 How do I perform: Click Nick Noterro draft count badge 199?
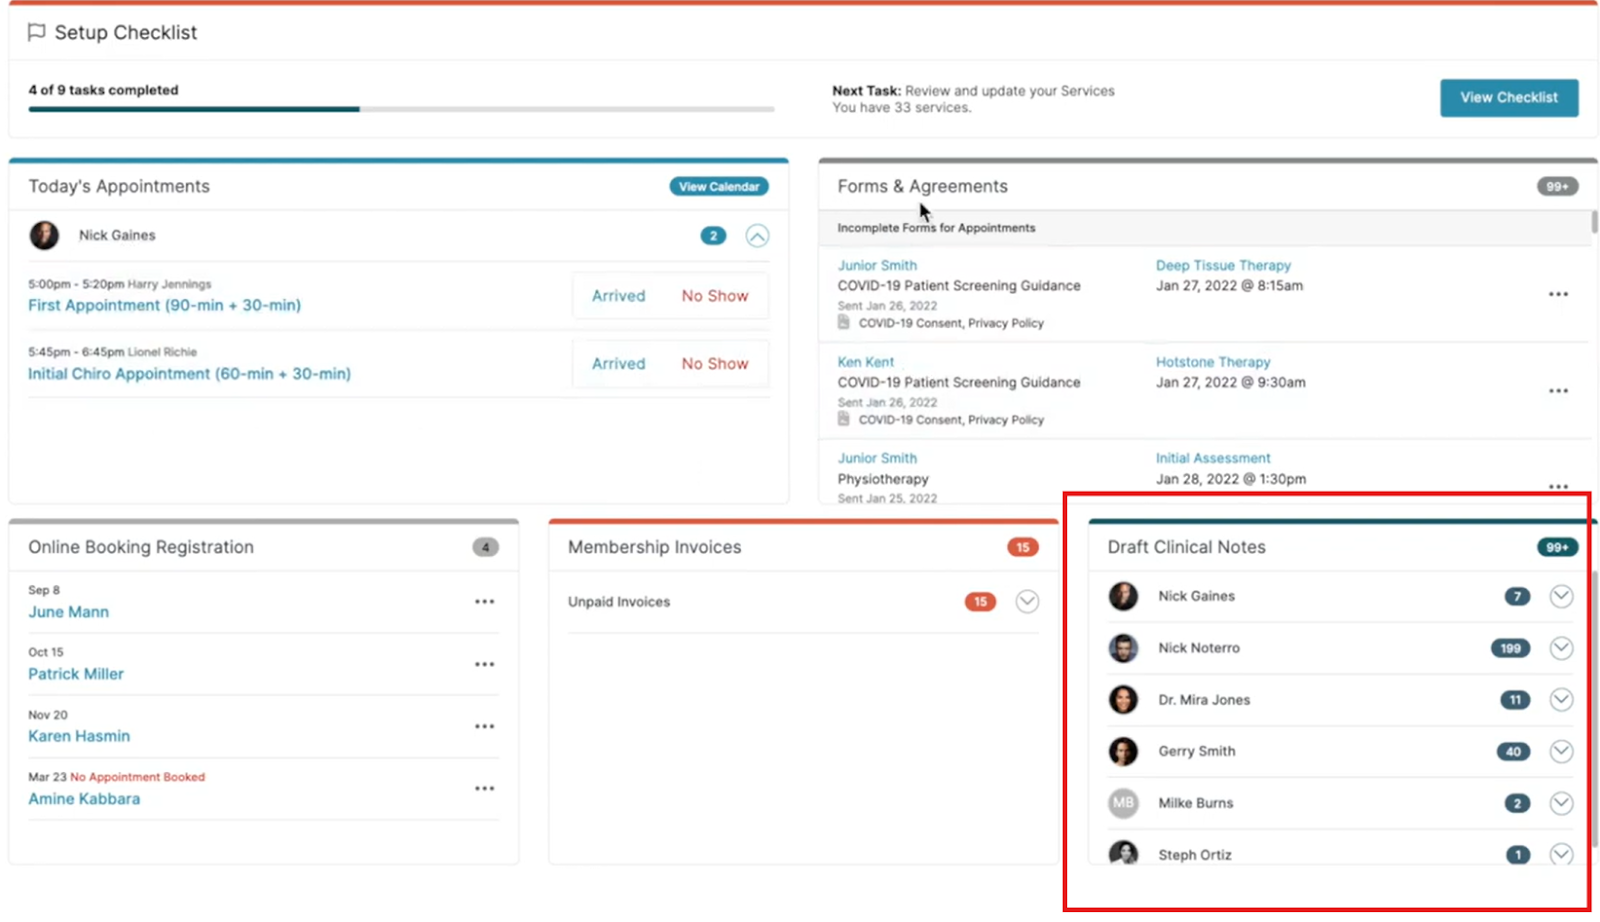coord(1510,648)
